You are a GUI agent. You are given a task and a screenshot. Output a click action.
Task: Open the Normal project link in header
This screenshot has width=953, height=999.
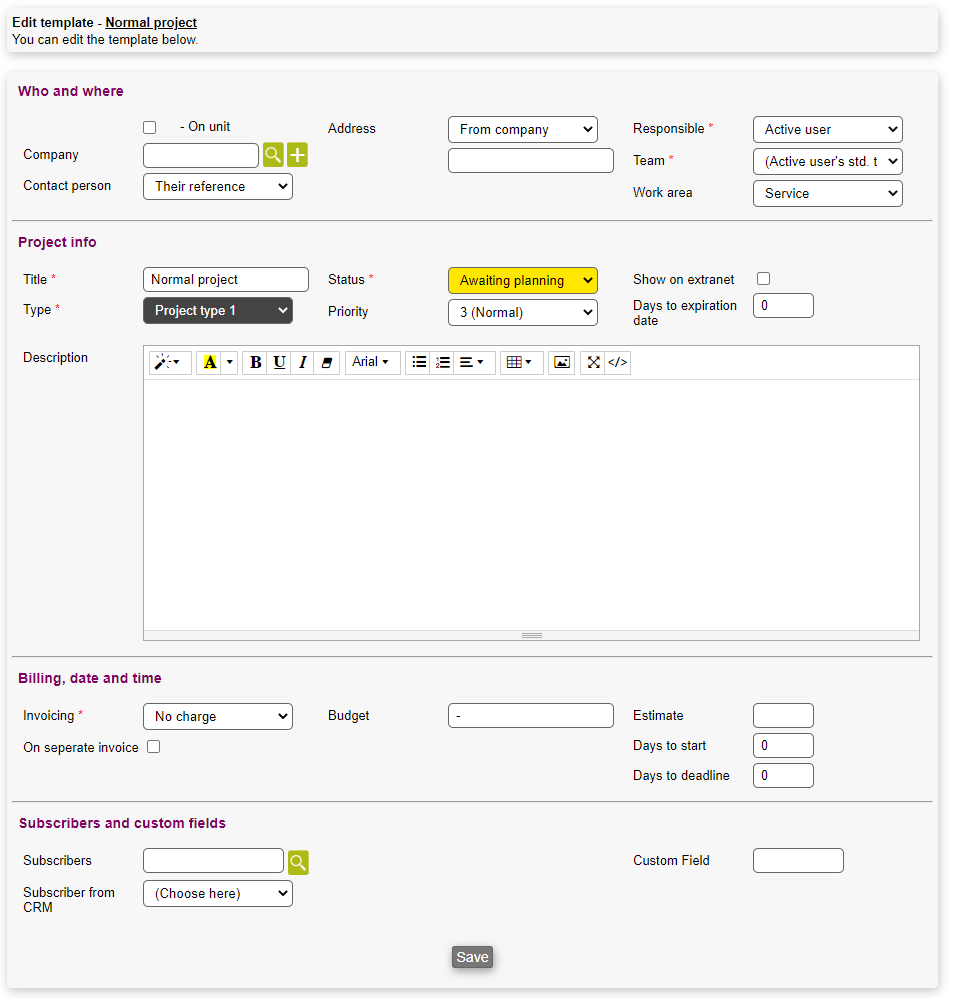151,22
